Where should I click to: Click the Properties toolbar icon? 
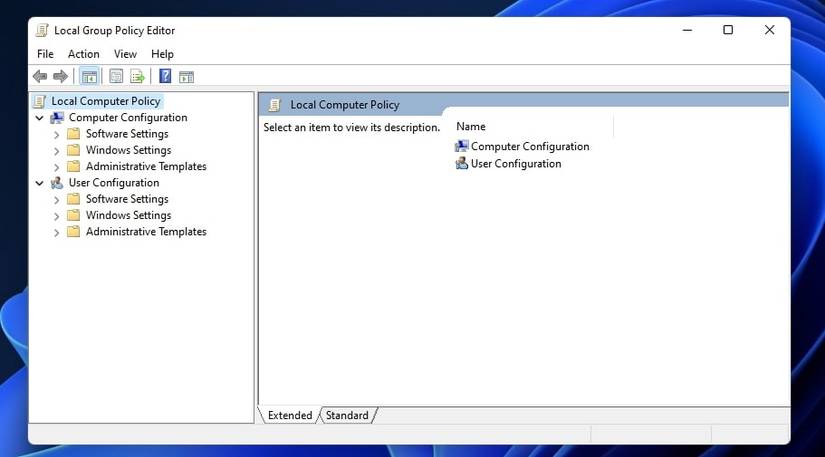[x=116, y=77]
